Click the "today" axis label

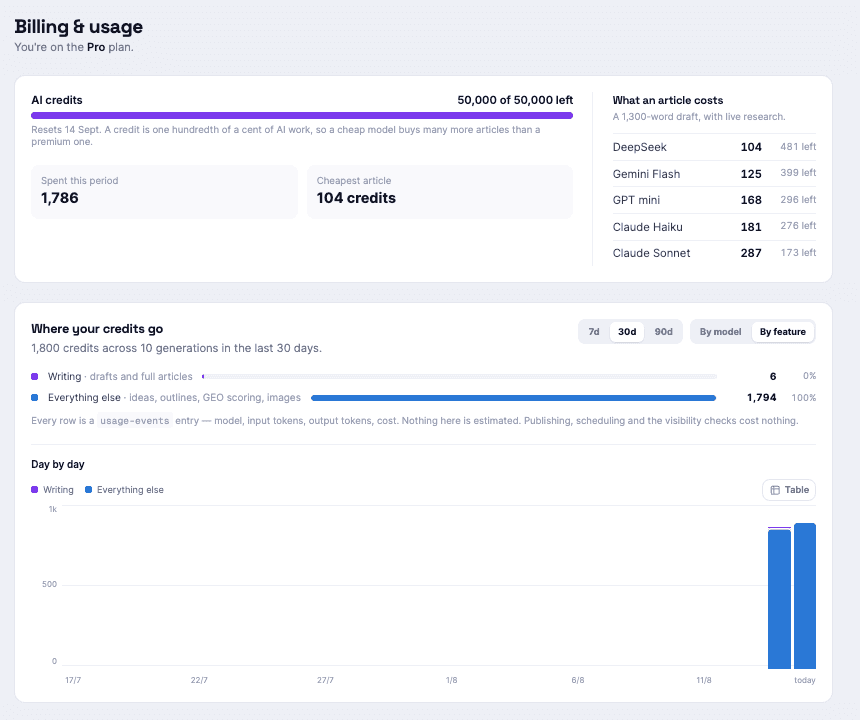805,680
